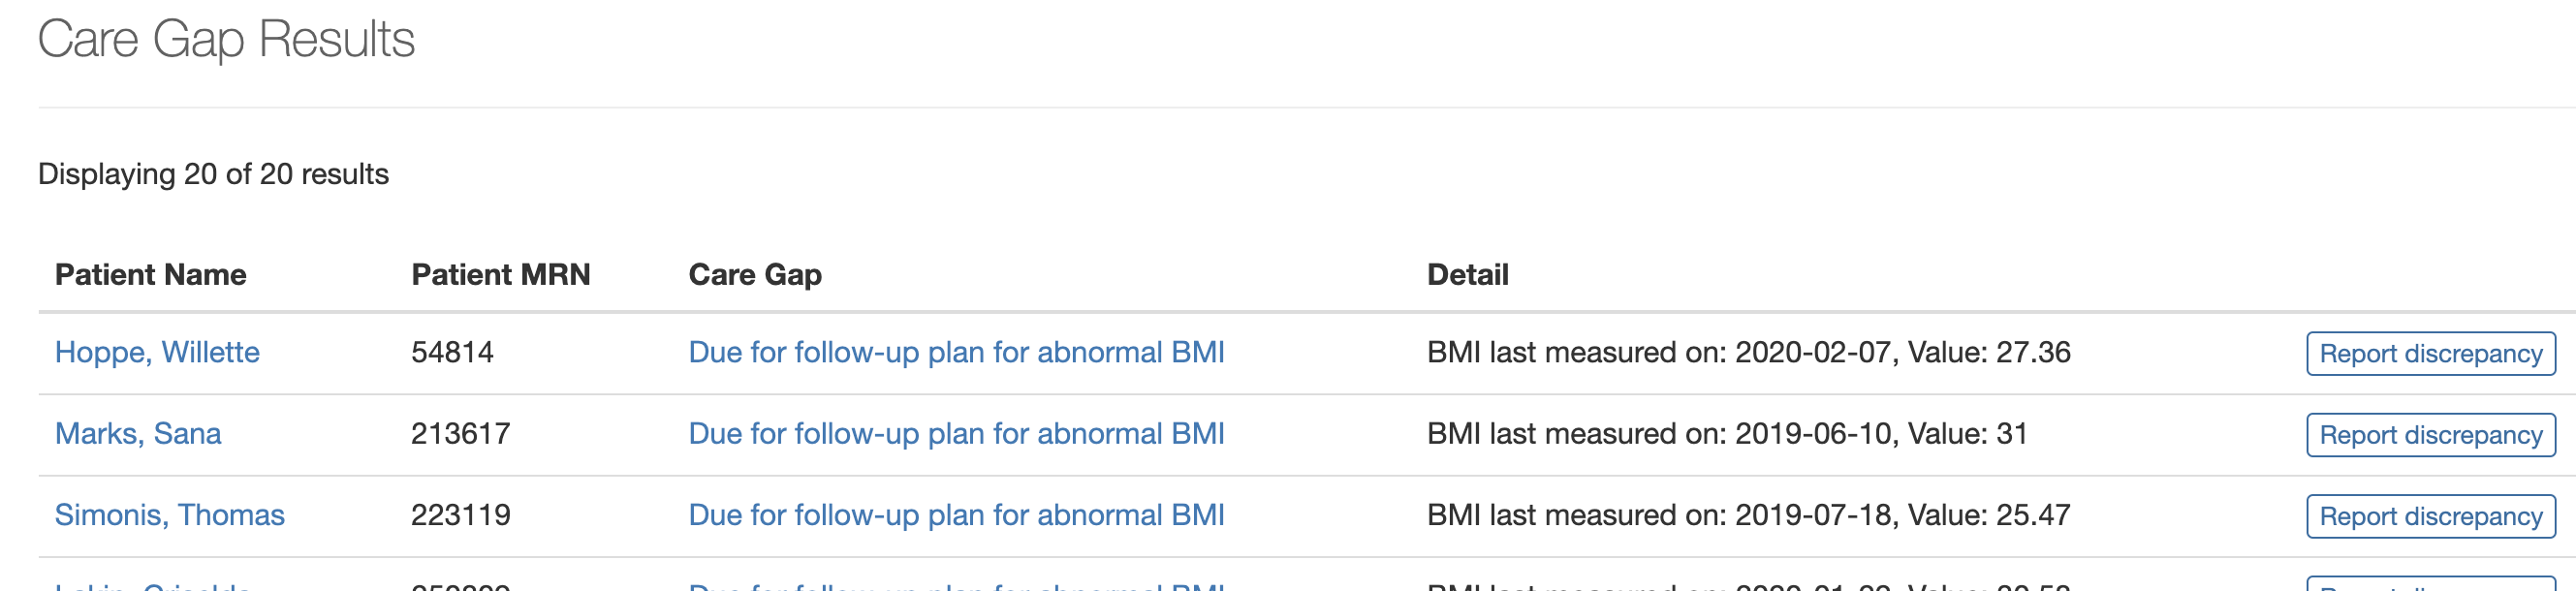2576x591 pixels.
Task: Click the Care Gap column header
Action: (755, 275)
